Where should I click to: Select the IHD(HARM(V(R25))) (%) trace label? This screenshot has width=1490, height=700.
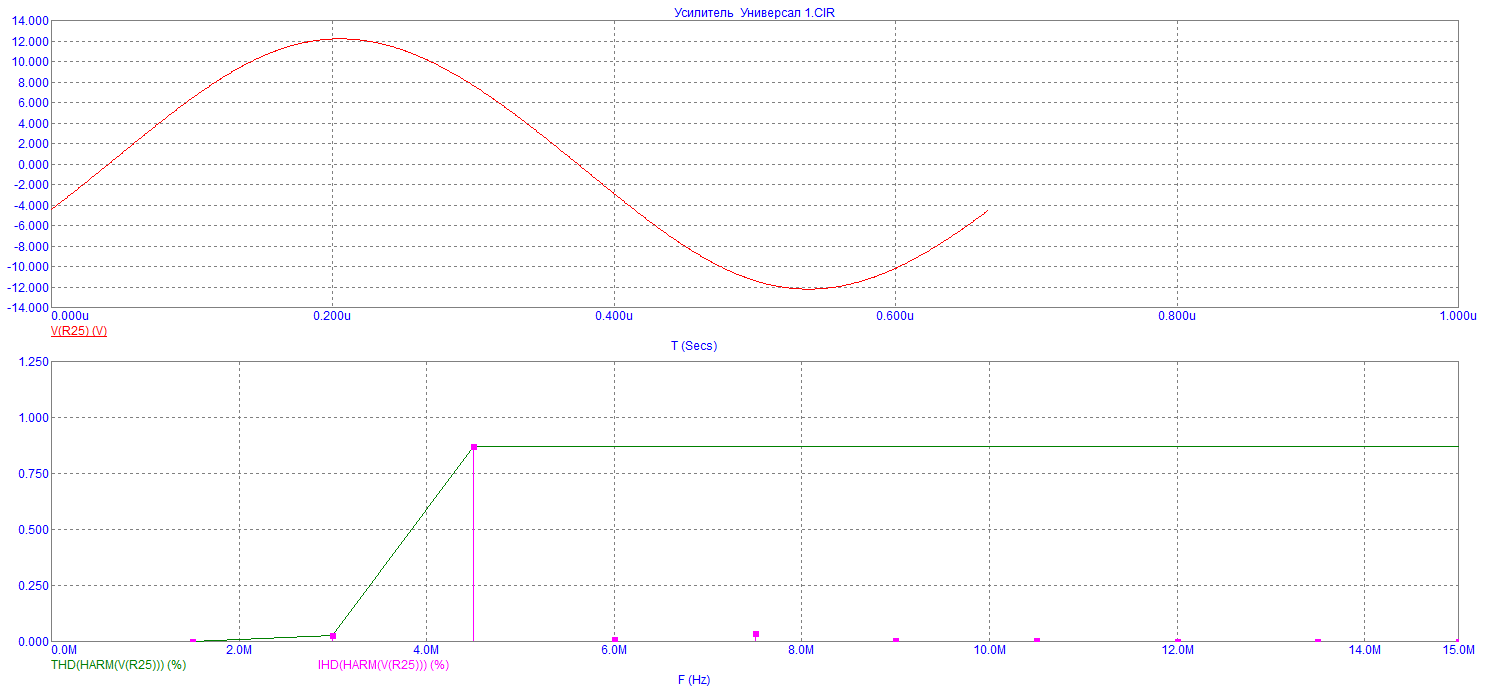[x=383, y=664]
